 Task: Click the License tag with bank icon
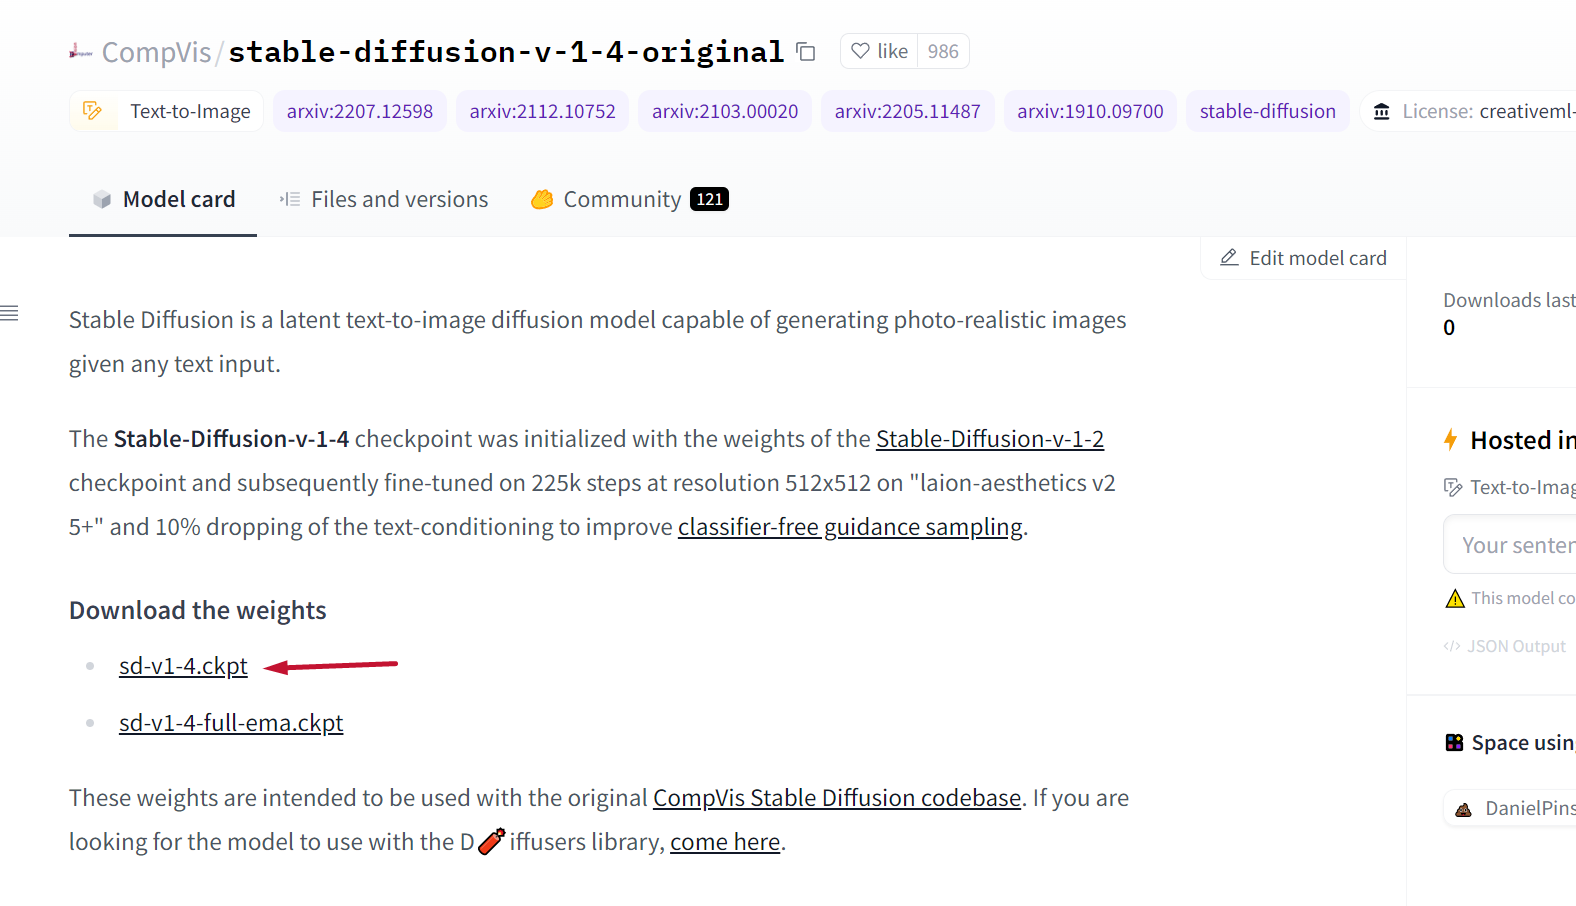1470,111
